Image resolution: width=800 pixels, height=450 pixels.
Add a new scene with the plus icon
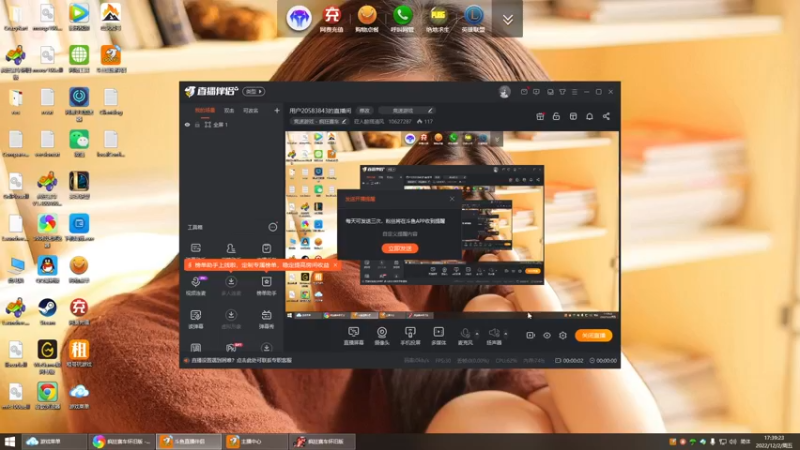pyautogui.click(x=277, y=110)
